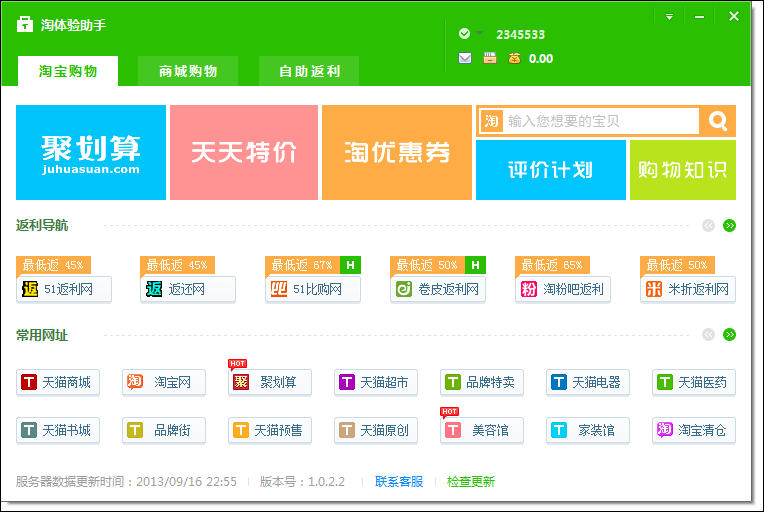This screenshot has height=512, width=764.
Task: Open the envelope messages icon
Action: click(465, 58)
